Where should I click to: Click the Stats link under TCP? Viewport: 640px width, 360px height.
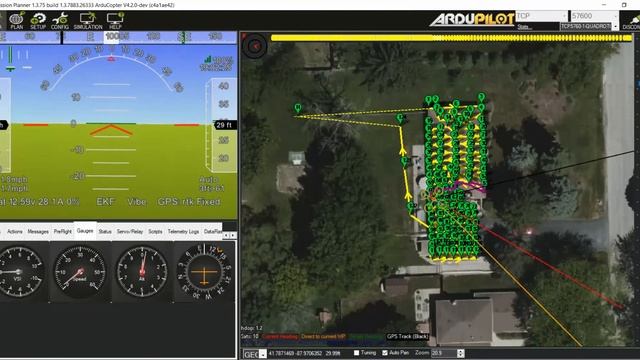coord(524,27)
